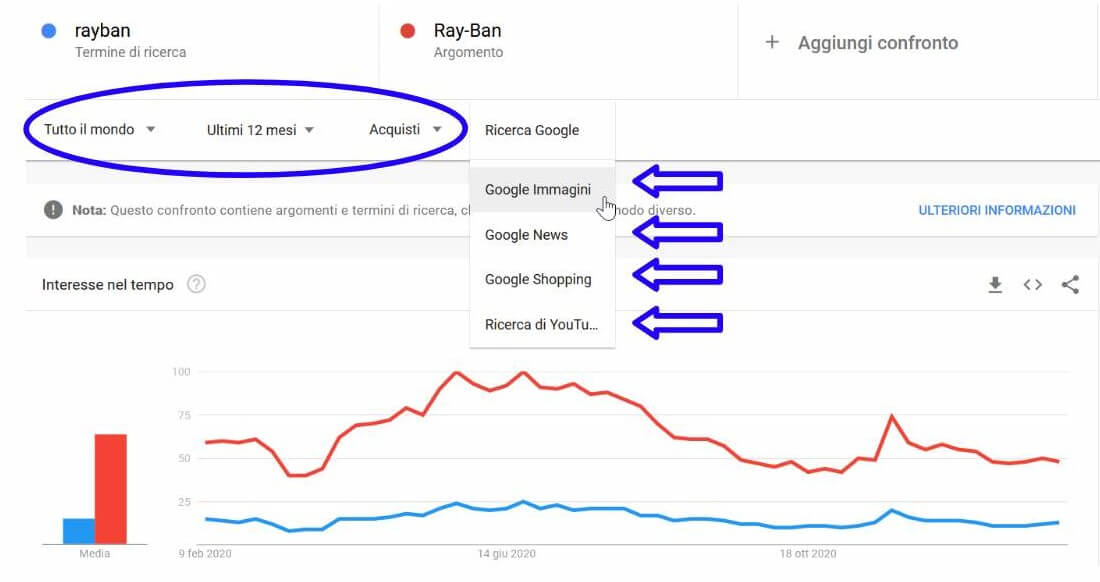Open the Ultimi 12 mesi period dropdown

(260, 130)
